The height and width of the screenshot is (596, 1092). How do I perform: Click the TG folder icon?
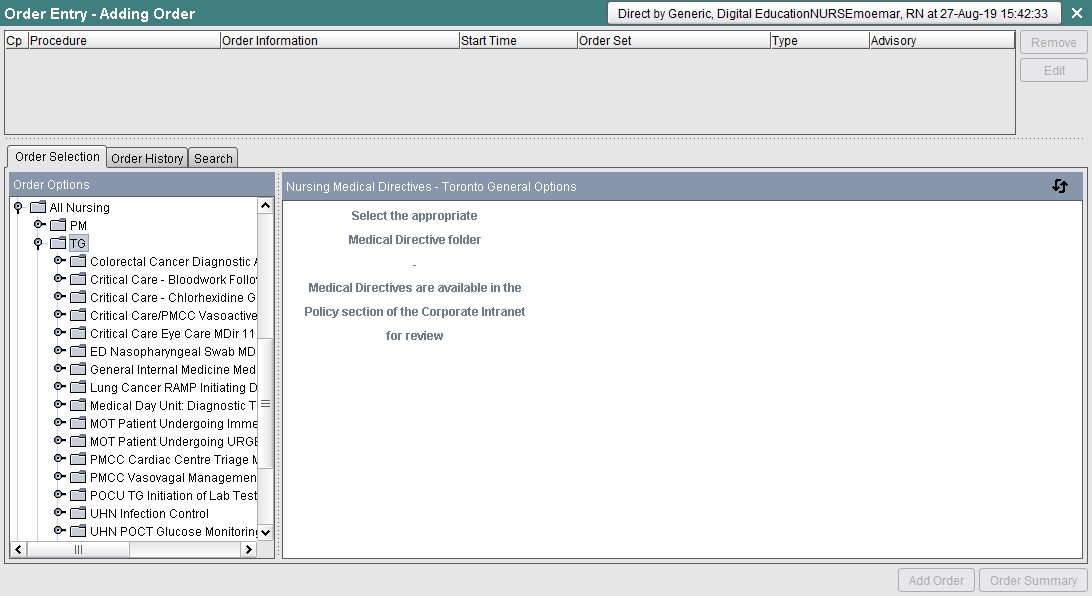[58, 243]
